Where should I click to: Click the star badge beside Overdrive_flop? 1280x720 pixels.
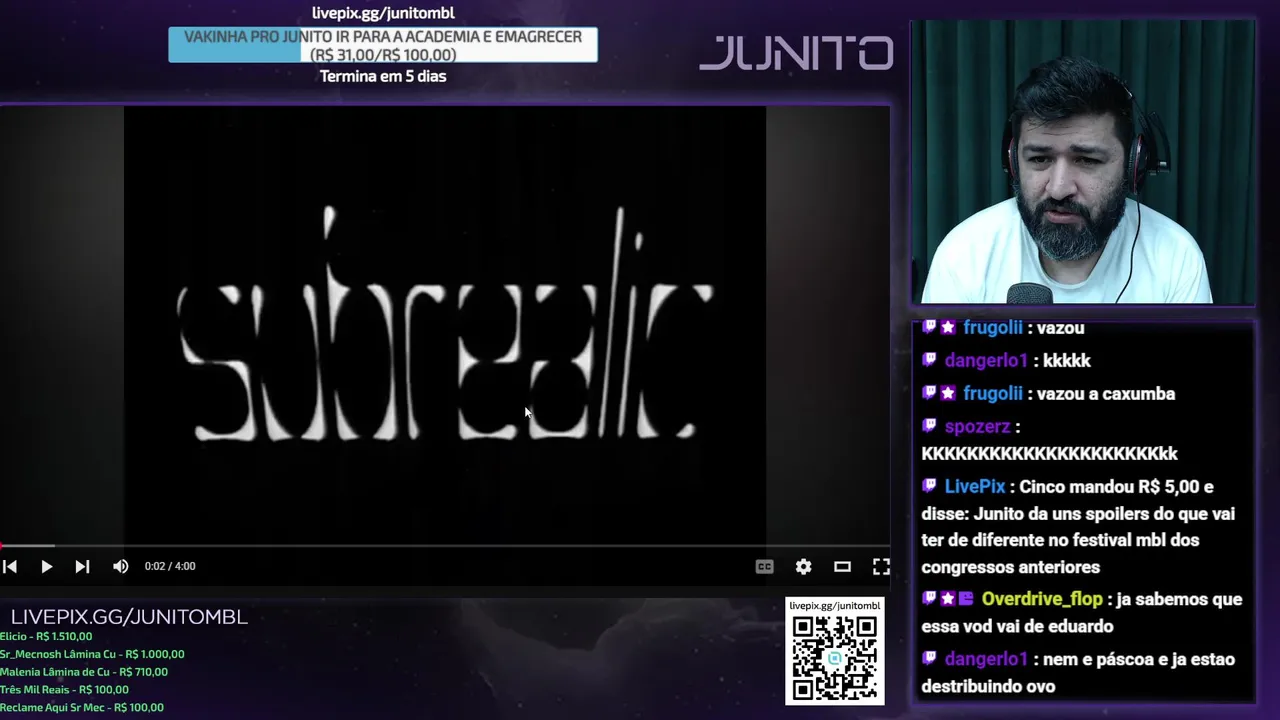(947, 599)
